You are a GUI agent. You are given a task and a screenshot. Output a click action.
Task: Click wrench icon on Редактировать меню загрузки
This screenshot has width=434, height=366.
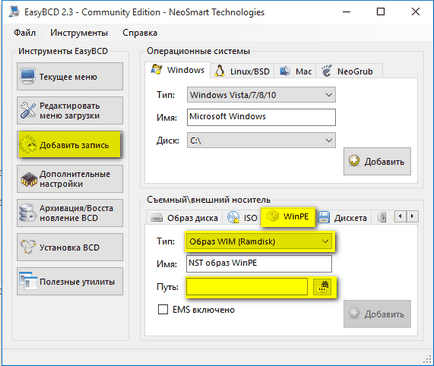tap(28, 111)
